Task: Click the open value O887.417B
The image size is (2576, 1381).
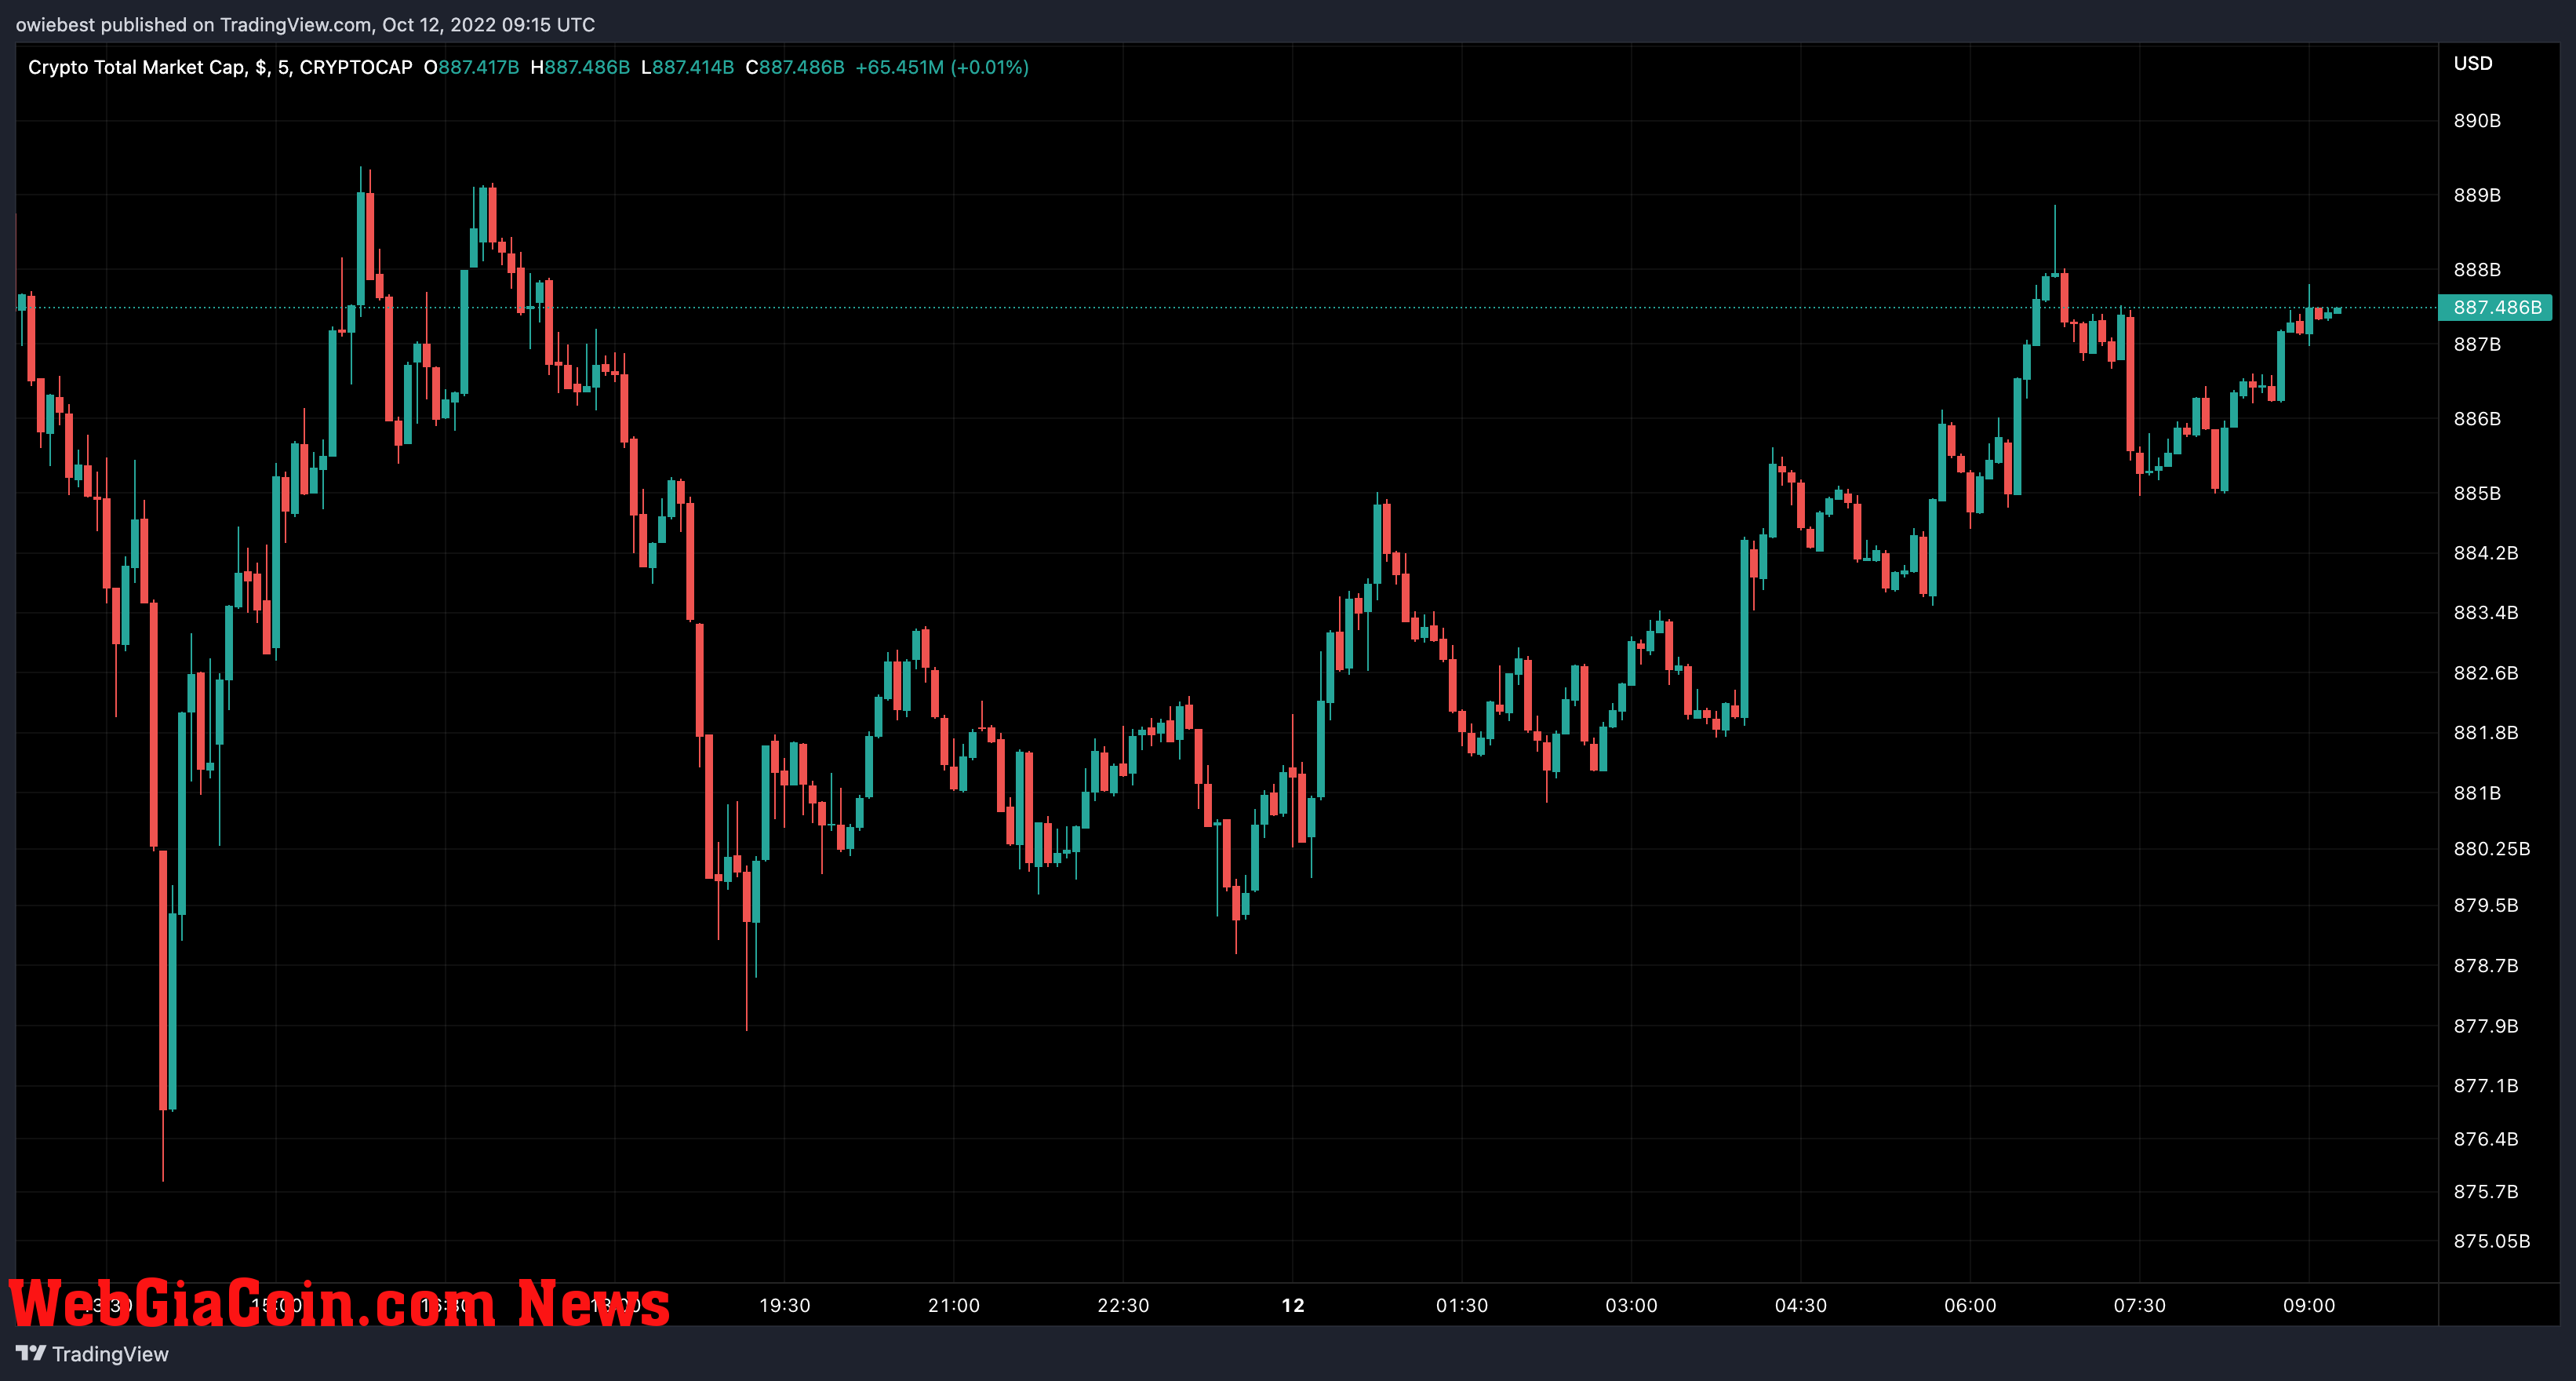Action: click(x=471, y=67)
